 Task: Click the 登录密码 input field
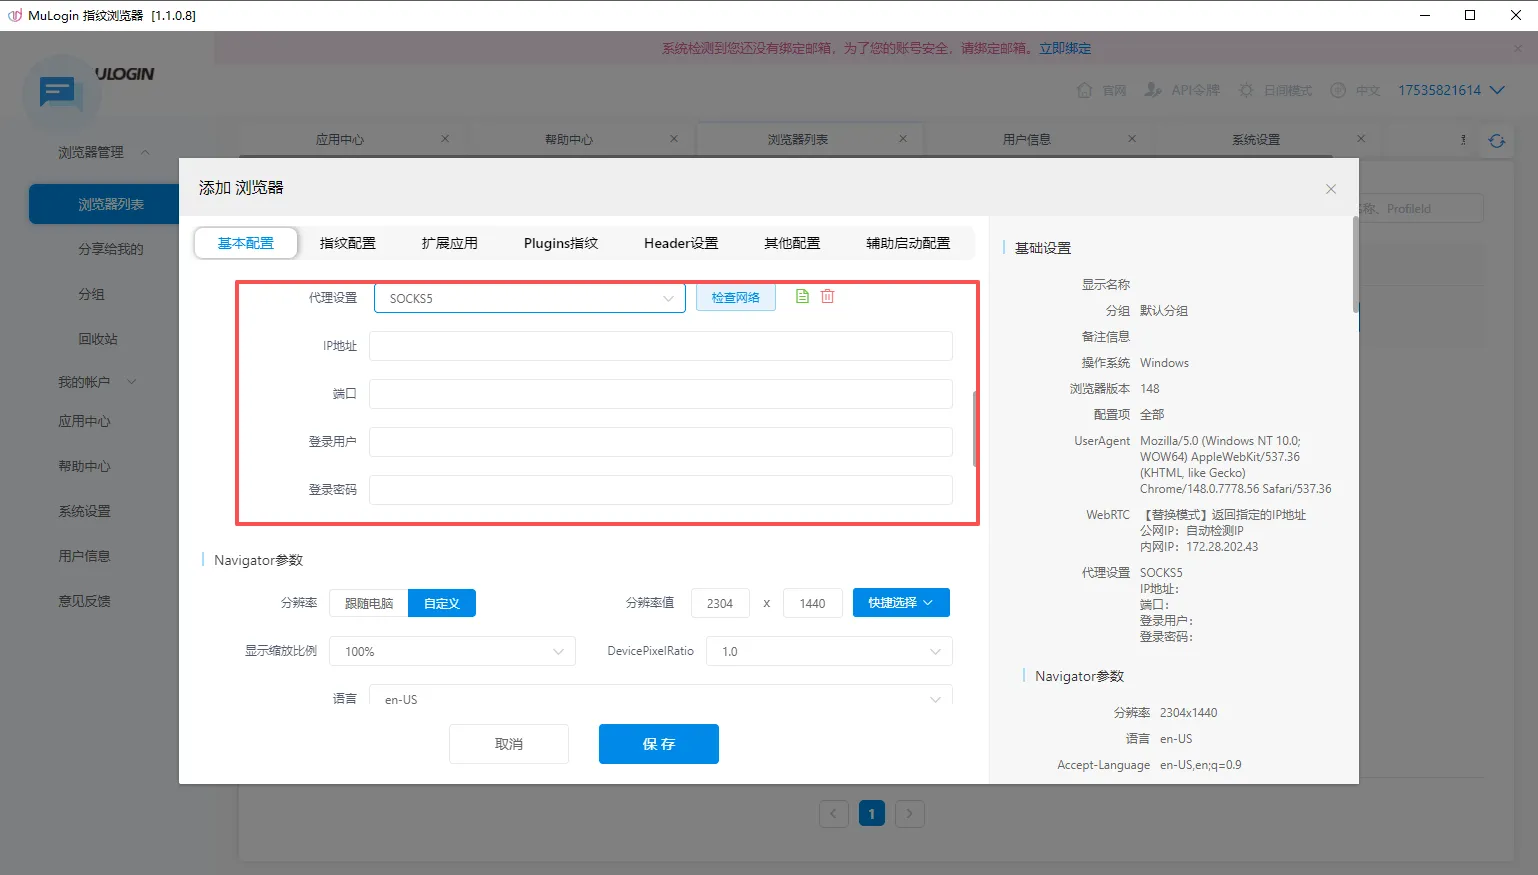[661, 490]
